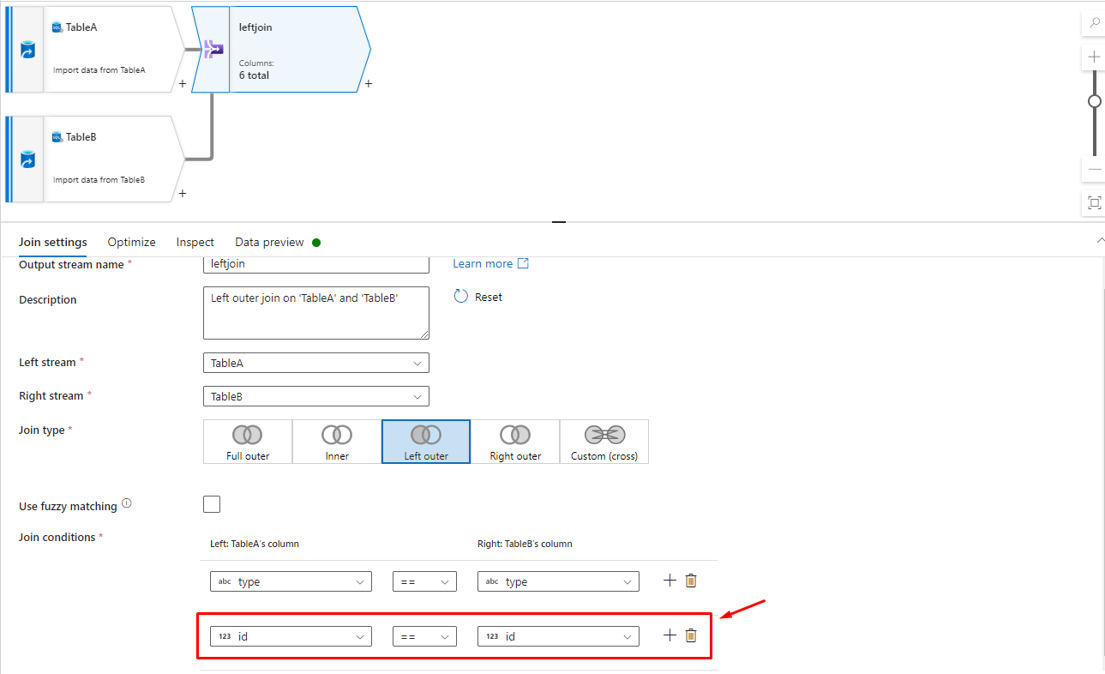Open left column id dropdown
The width and height of the screenshot is (1105, 674).
291,637
